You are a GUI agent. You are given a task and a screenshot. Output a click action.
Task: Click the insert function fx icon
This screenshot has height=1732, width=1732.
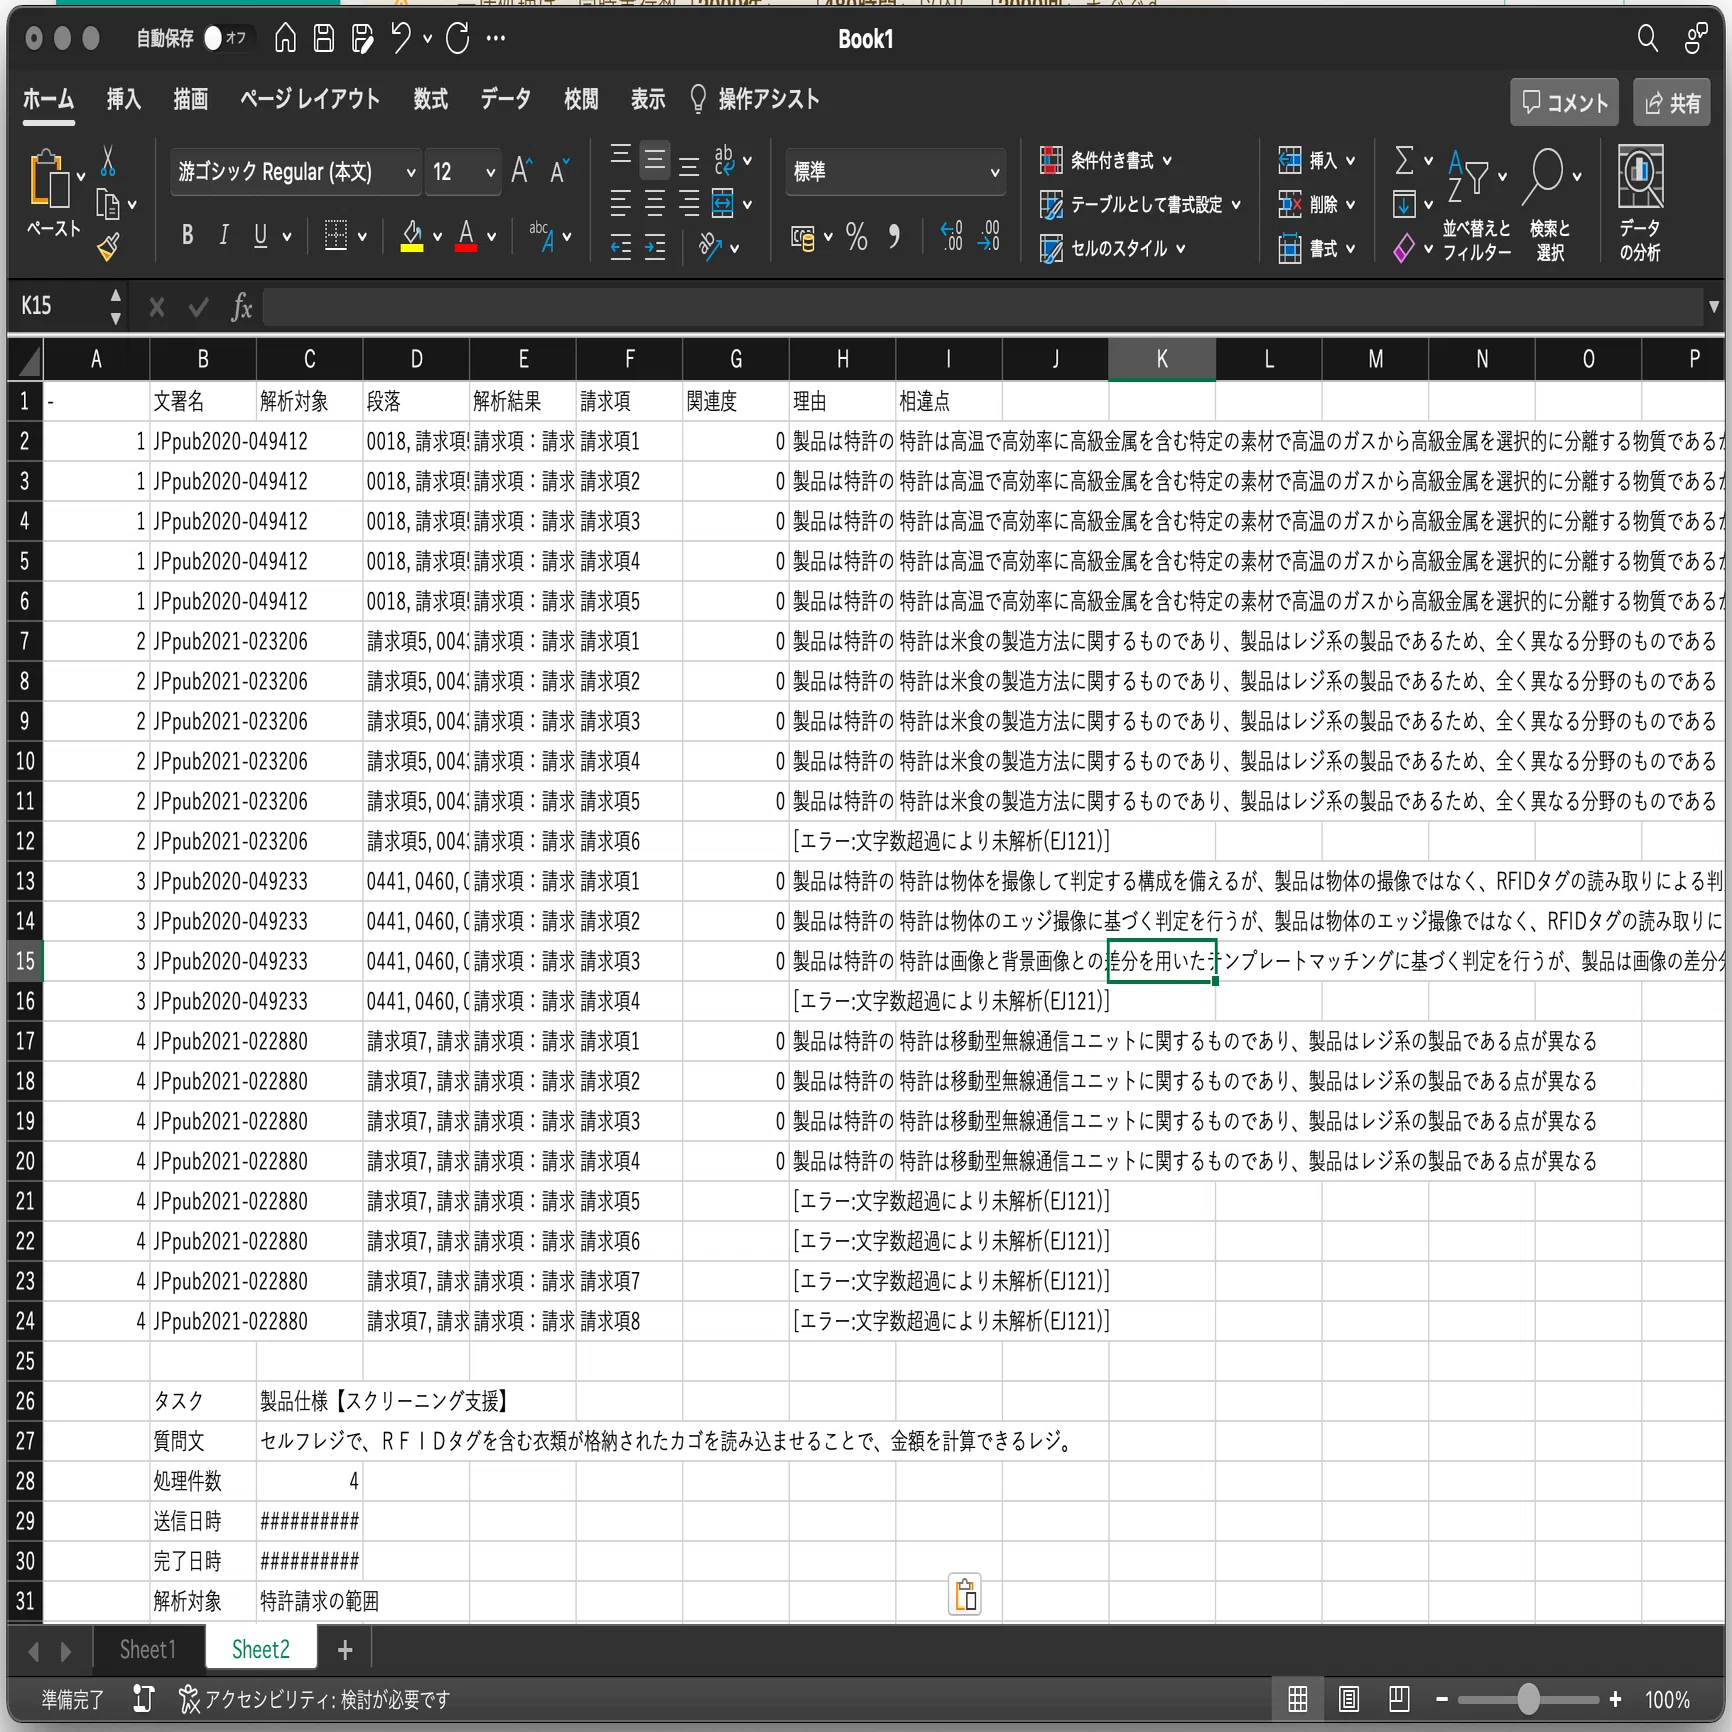click(242, 306)
